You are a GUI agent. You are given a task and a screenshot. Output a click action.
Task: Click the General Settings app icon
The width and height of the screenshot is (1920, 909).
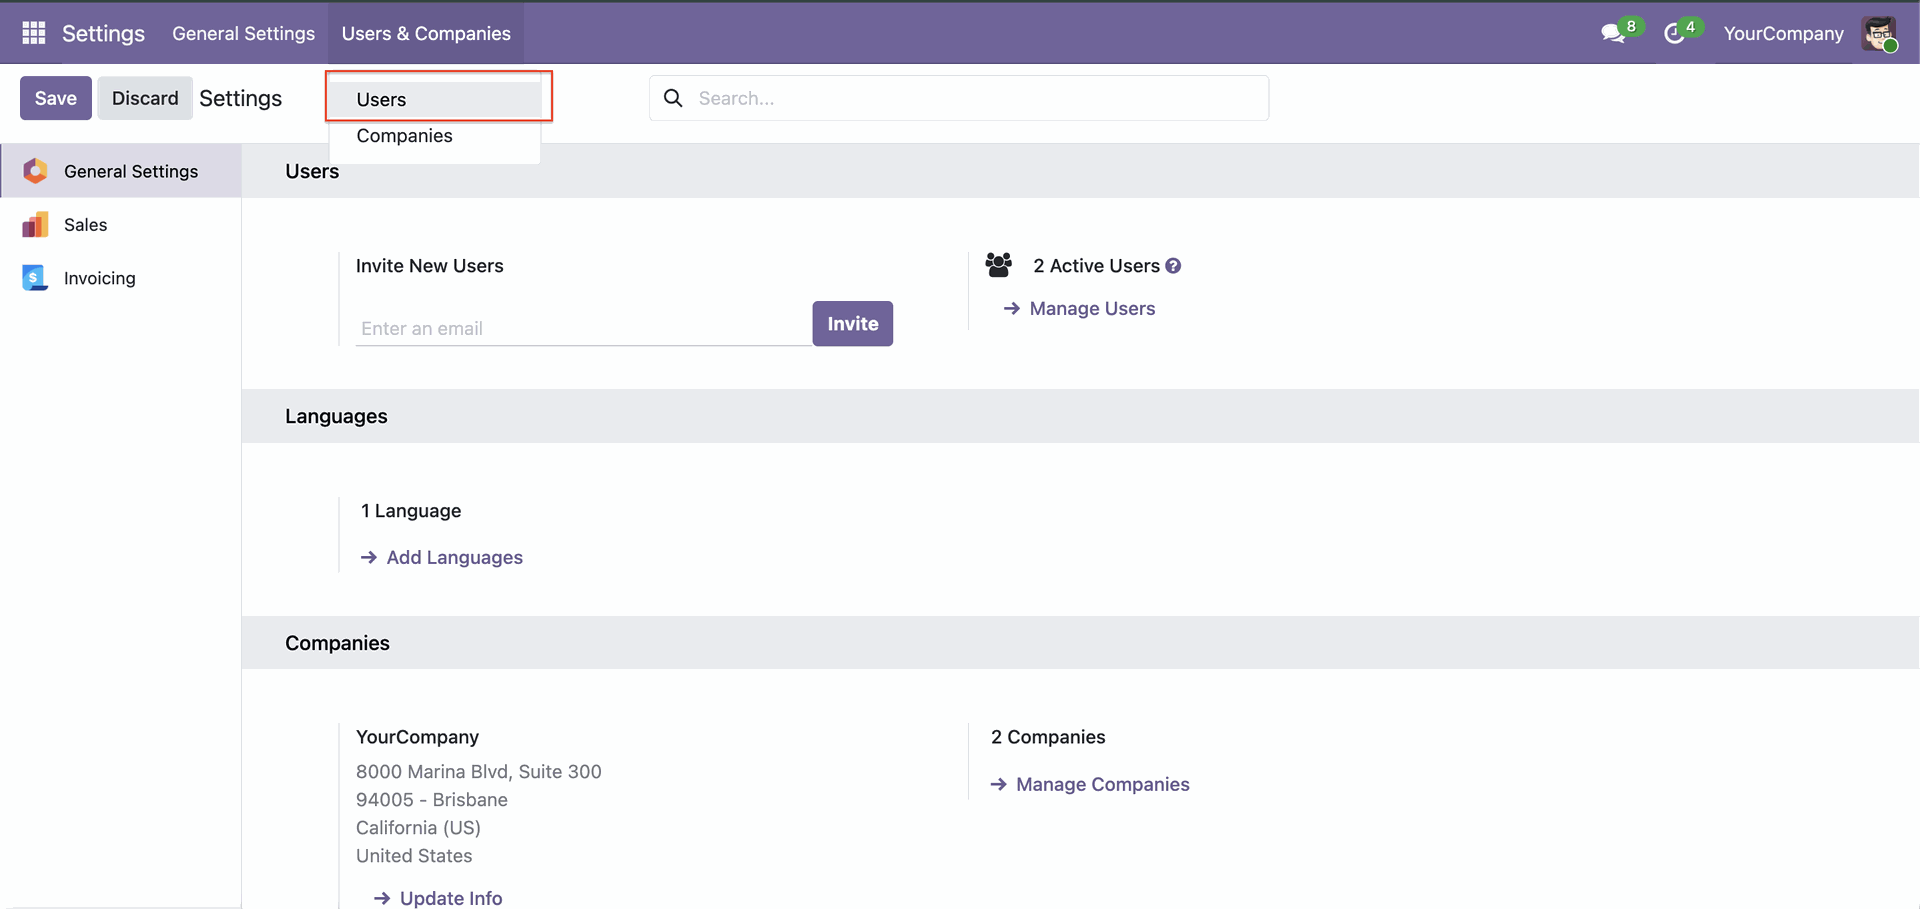36,171
